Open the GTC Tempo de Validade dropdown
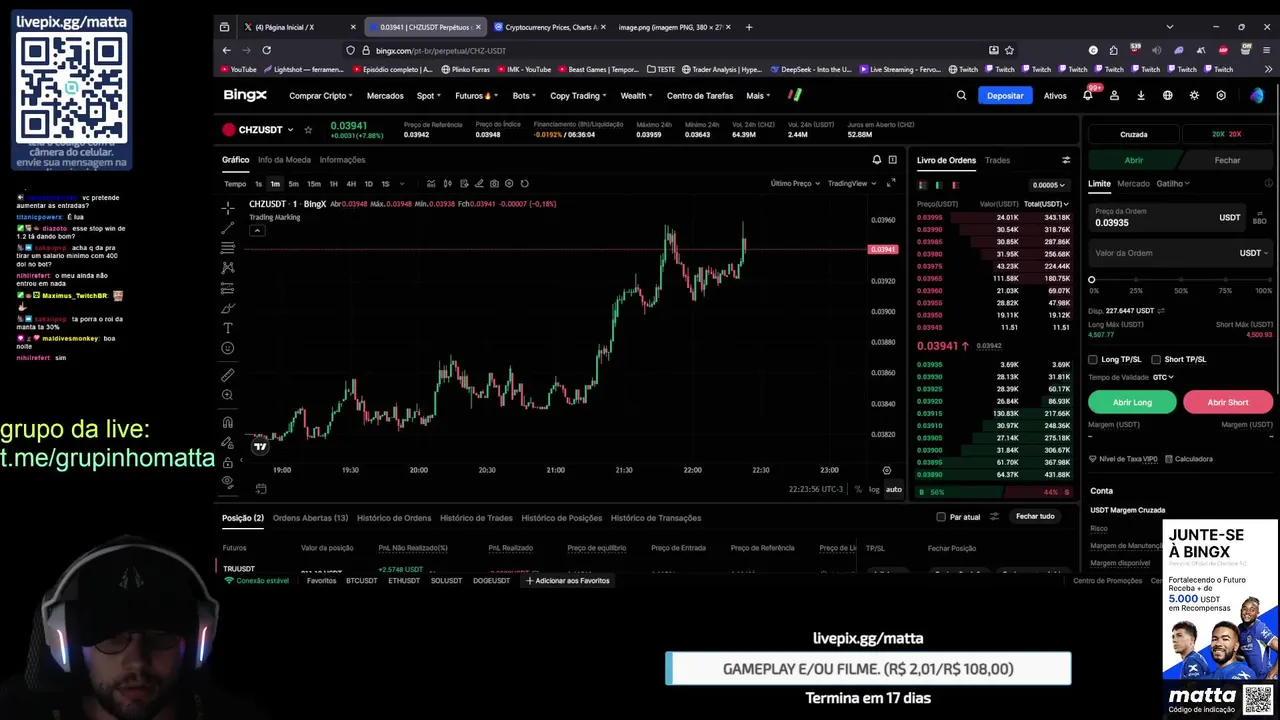Screen dimensions: 1280x720 (x=1163, y=377)
